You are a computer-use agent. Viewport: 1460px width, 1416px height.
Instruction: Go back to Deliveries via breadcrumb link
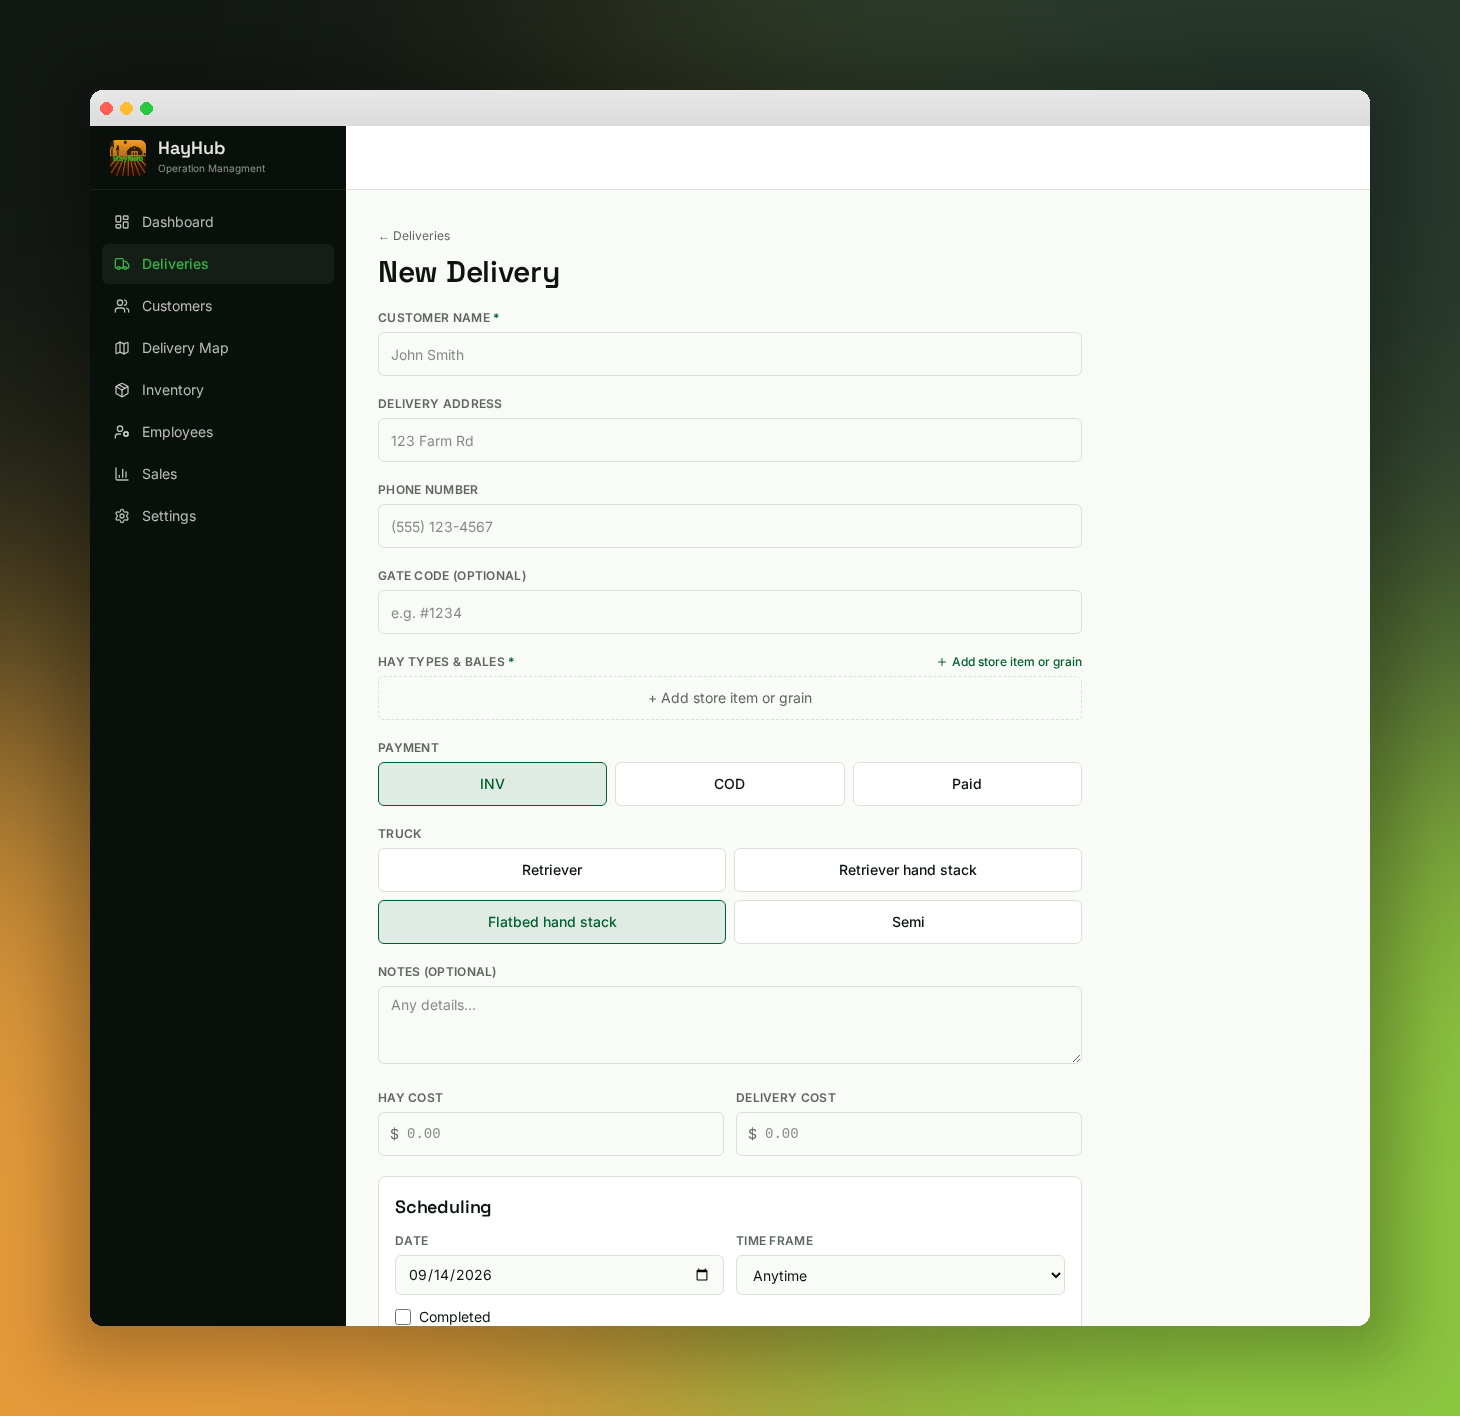click(414, 236)
